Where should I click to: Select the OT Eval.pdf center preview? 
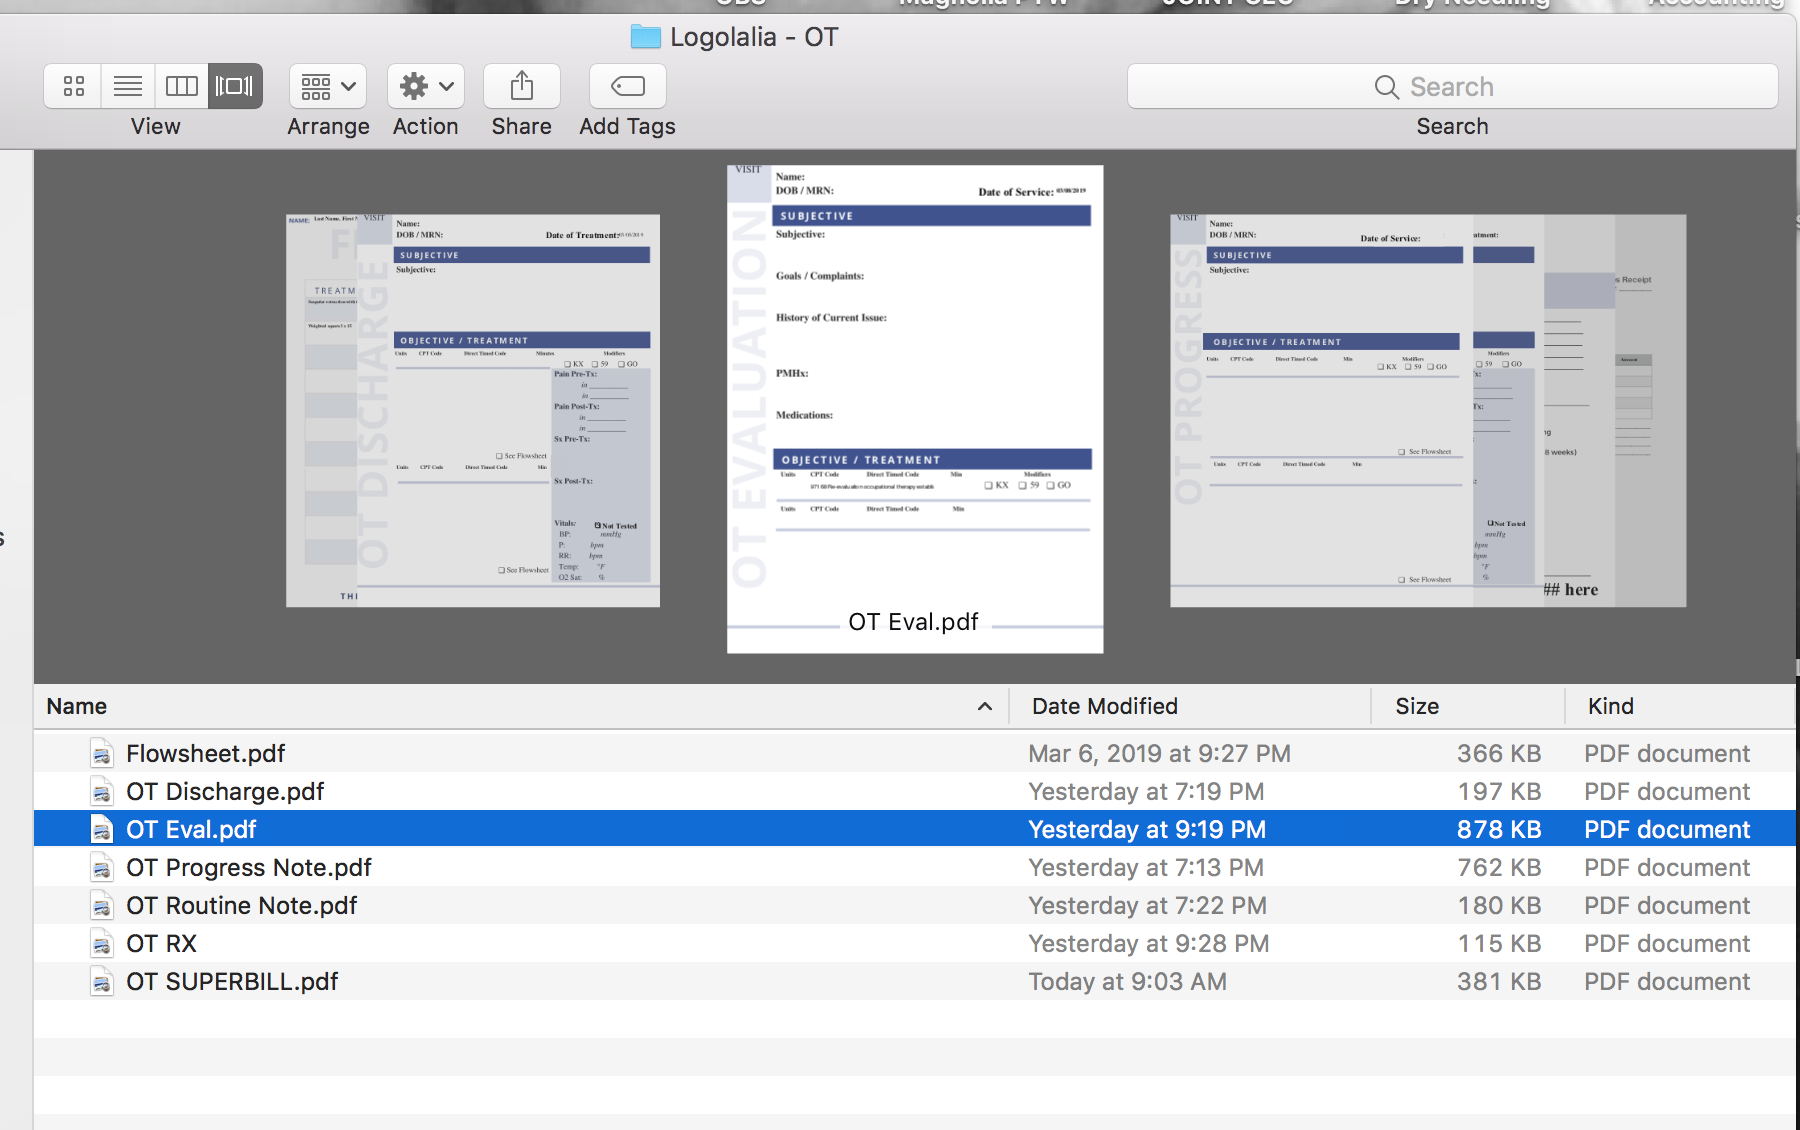915,409
